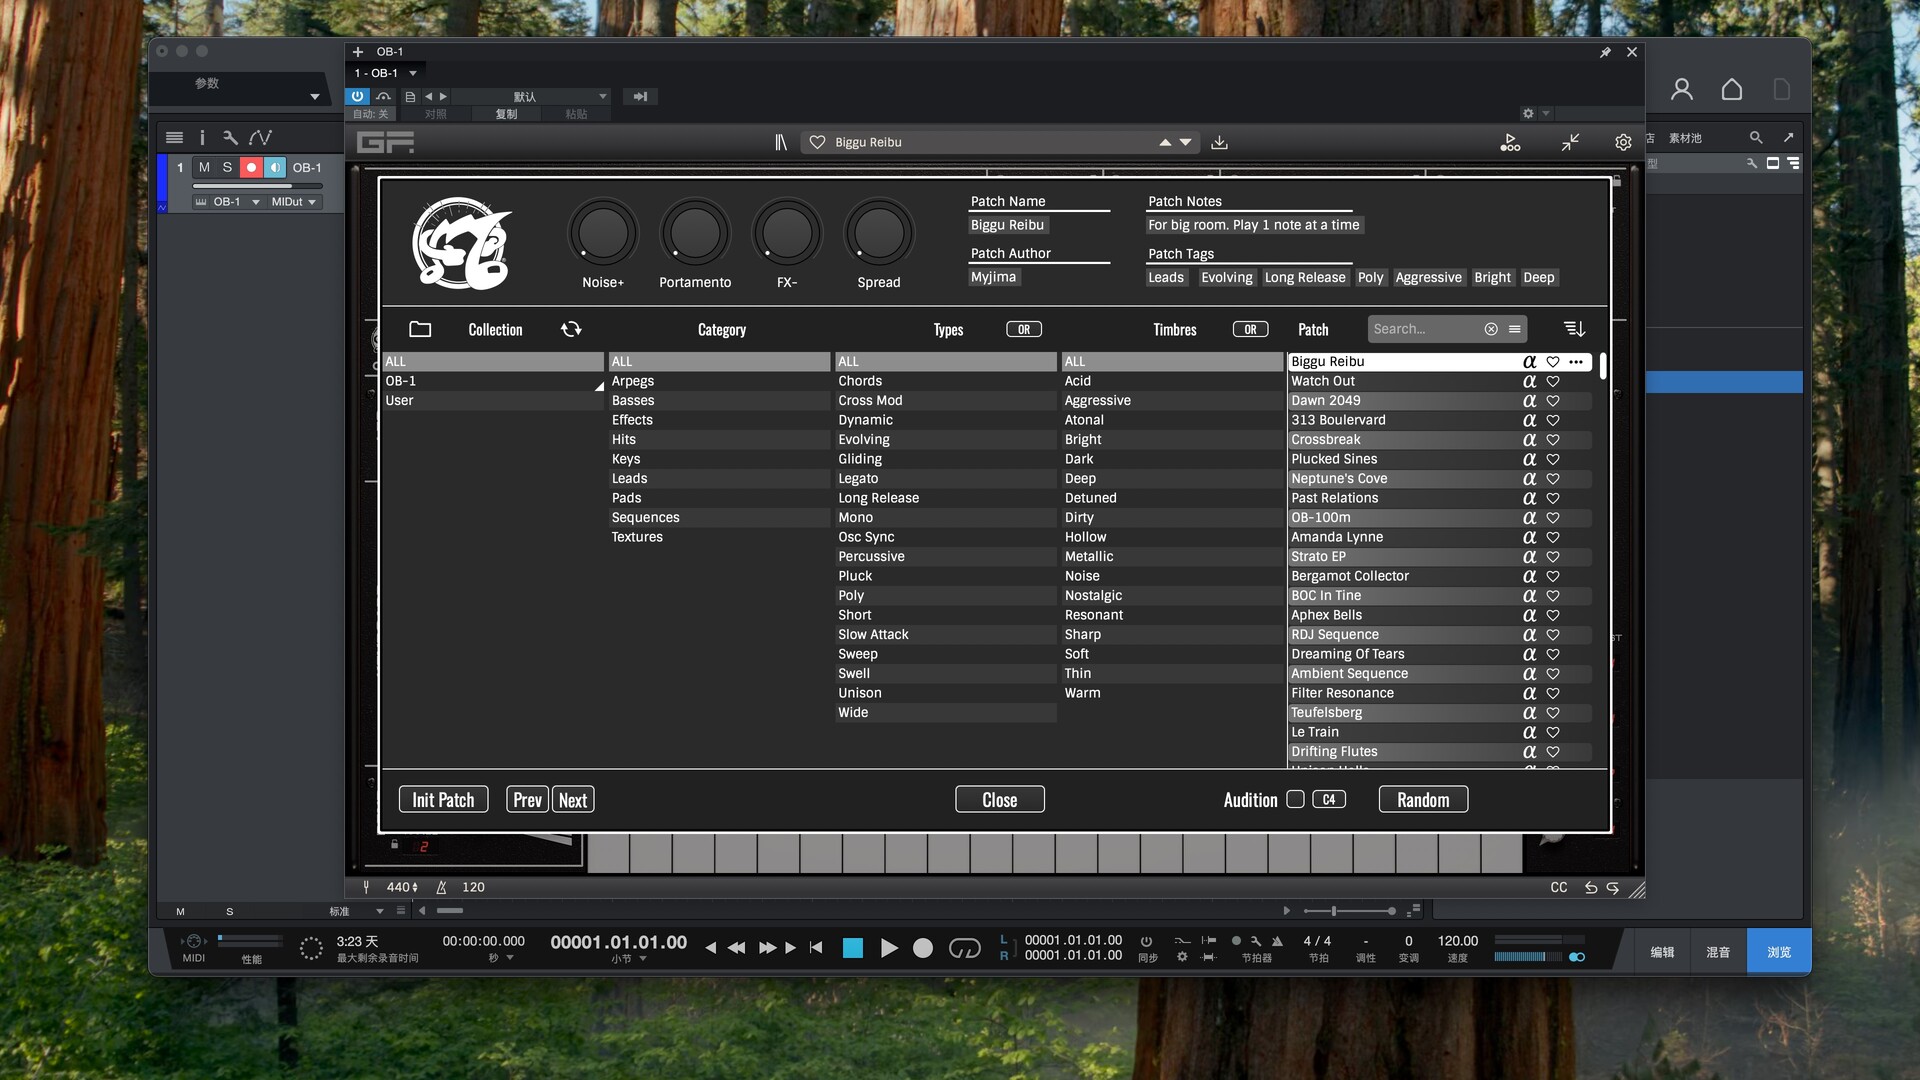Open the macro randomizer icon in header
This screenshot has width=1920, height=1080.
coord(1510,142)
